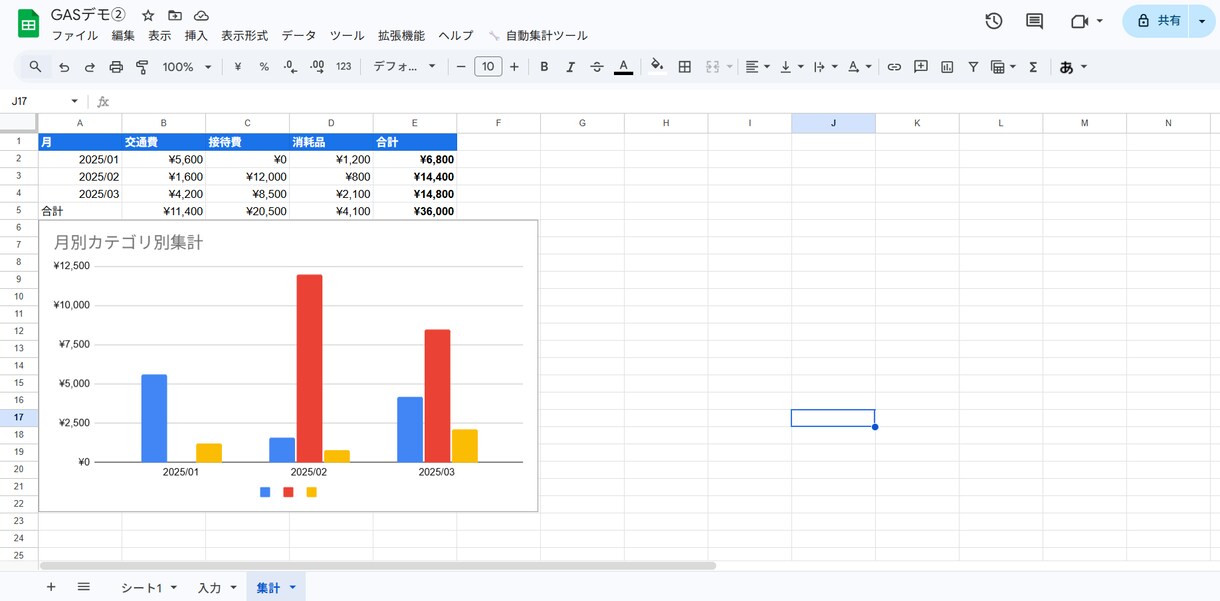Increase font size with plus button

514,67
